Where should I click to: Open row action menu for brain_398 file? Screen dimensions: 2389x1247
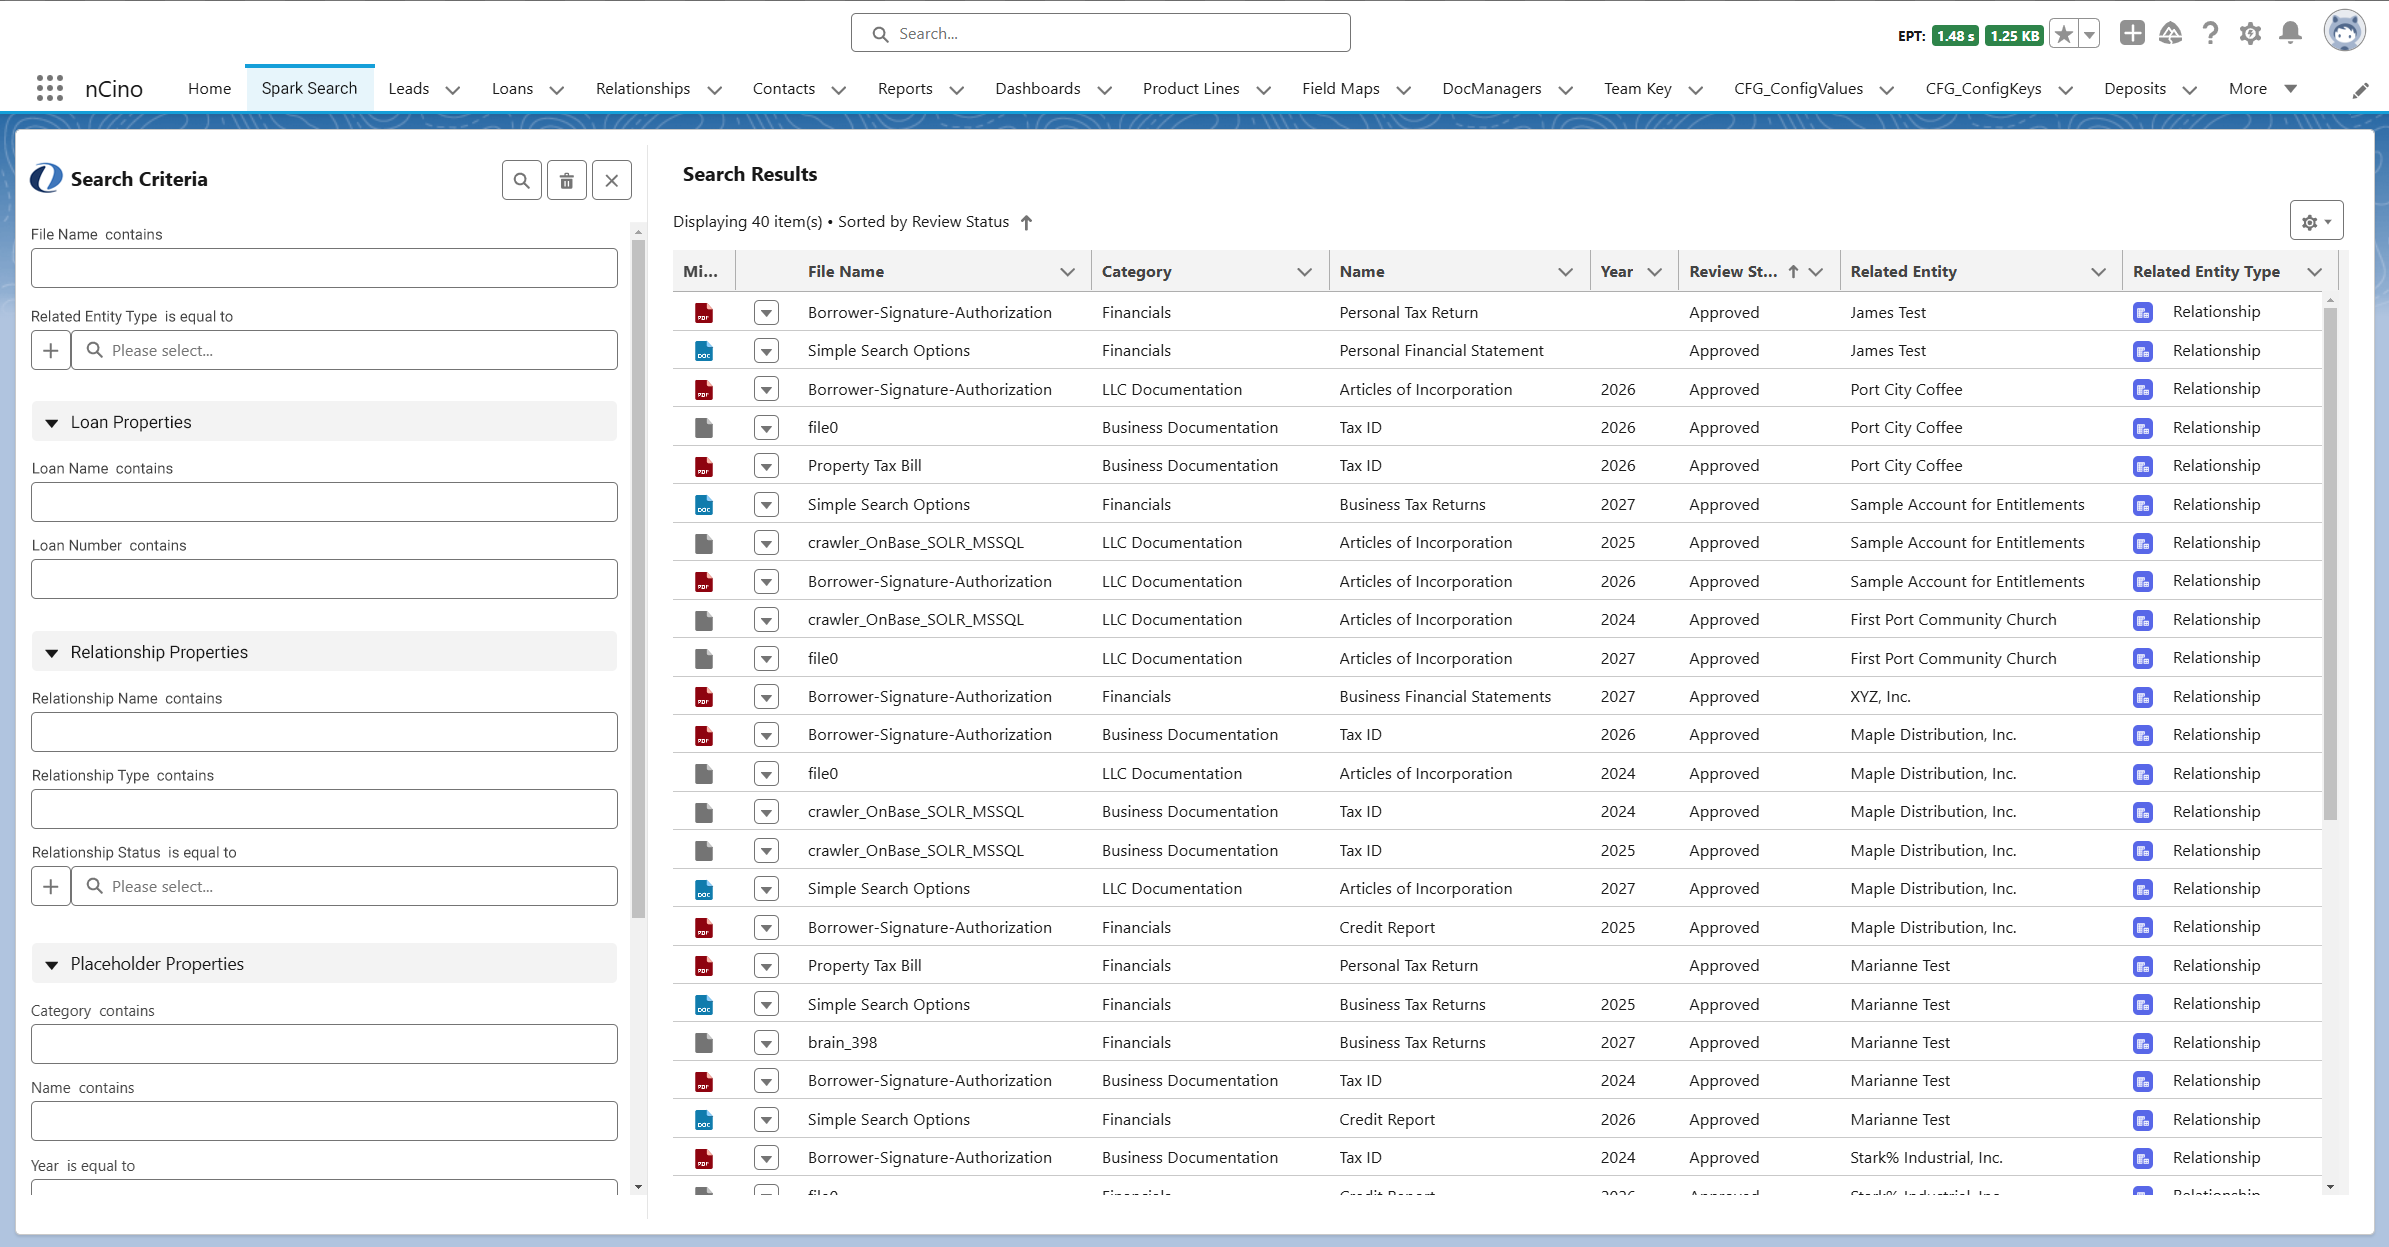(x=766, y=1043)
